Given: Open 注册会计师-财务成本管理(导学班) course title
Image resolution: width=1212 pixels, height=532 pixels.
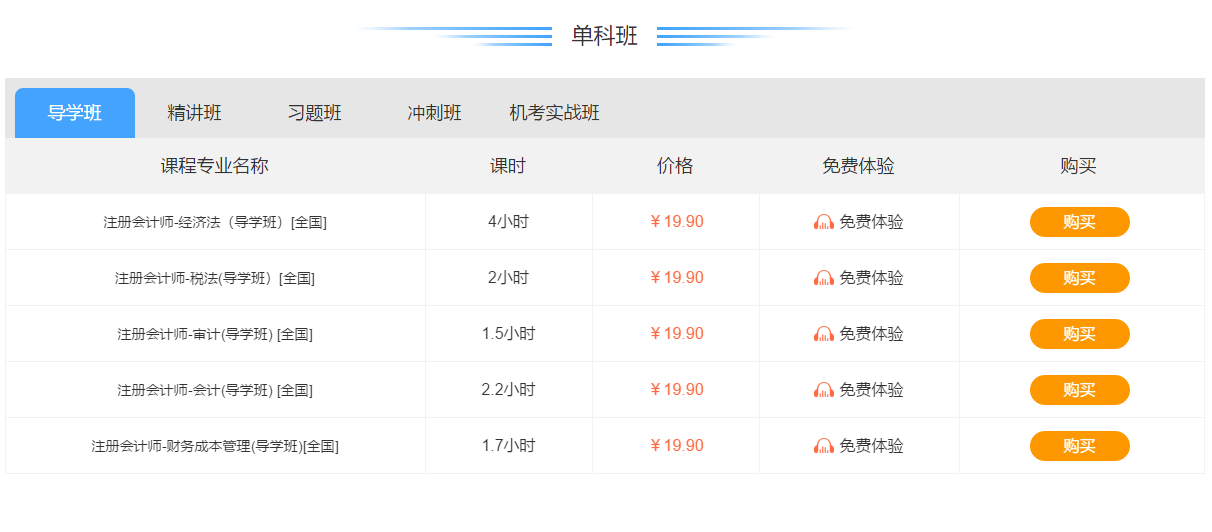Looking at the screenshot, I should (x=215, y=446).
